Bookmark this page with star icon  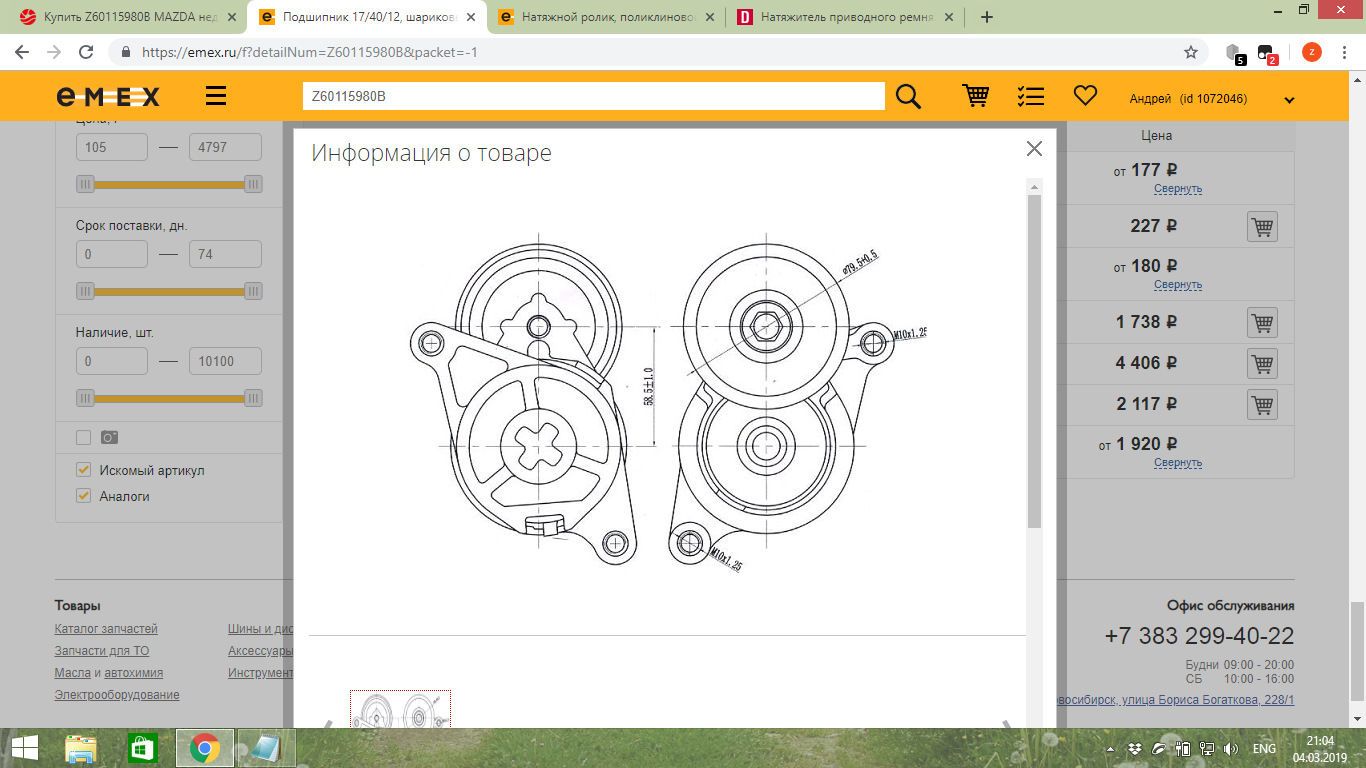tap(1191, 52)
